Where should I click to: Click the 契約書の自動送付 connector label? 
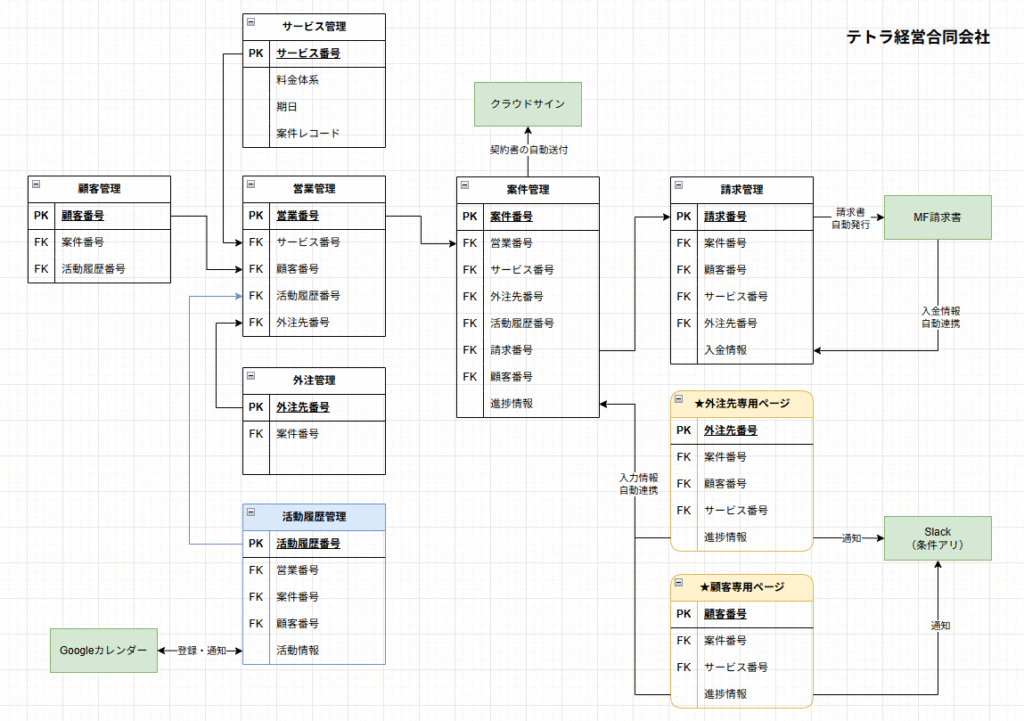coord(526,150)
